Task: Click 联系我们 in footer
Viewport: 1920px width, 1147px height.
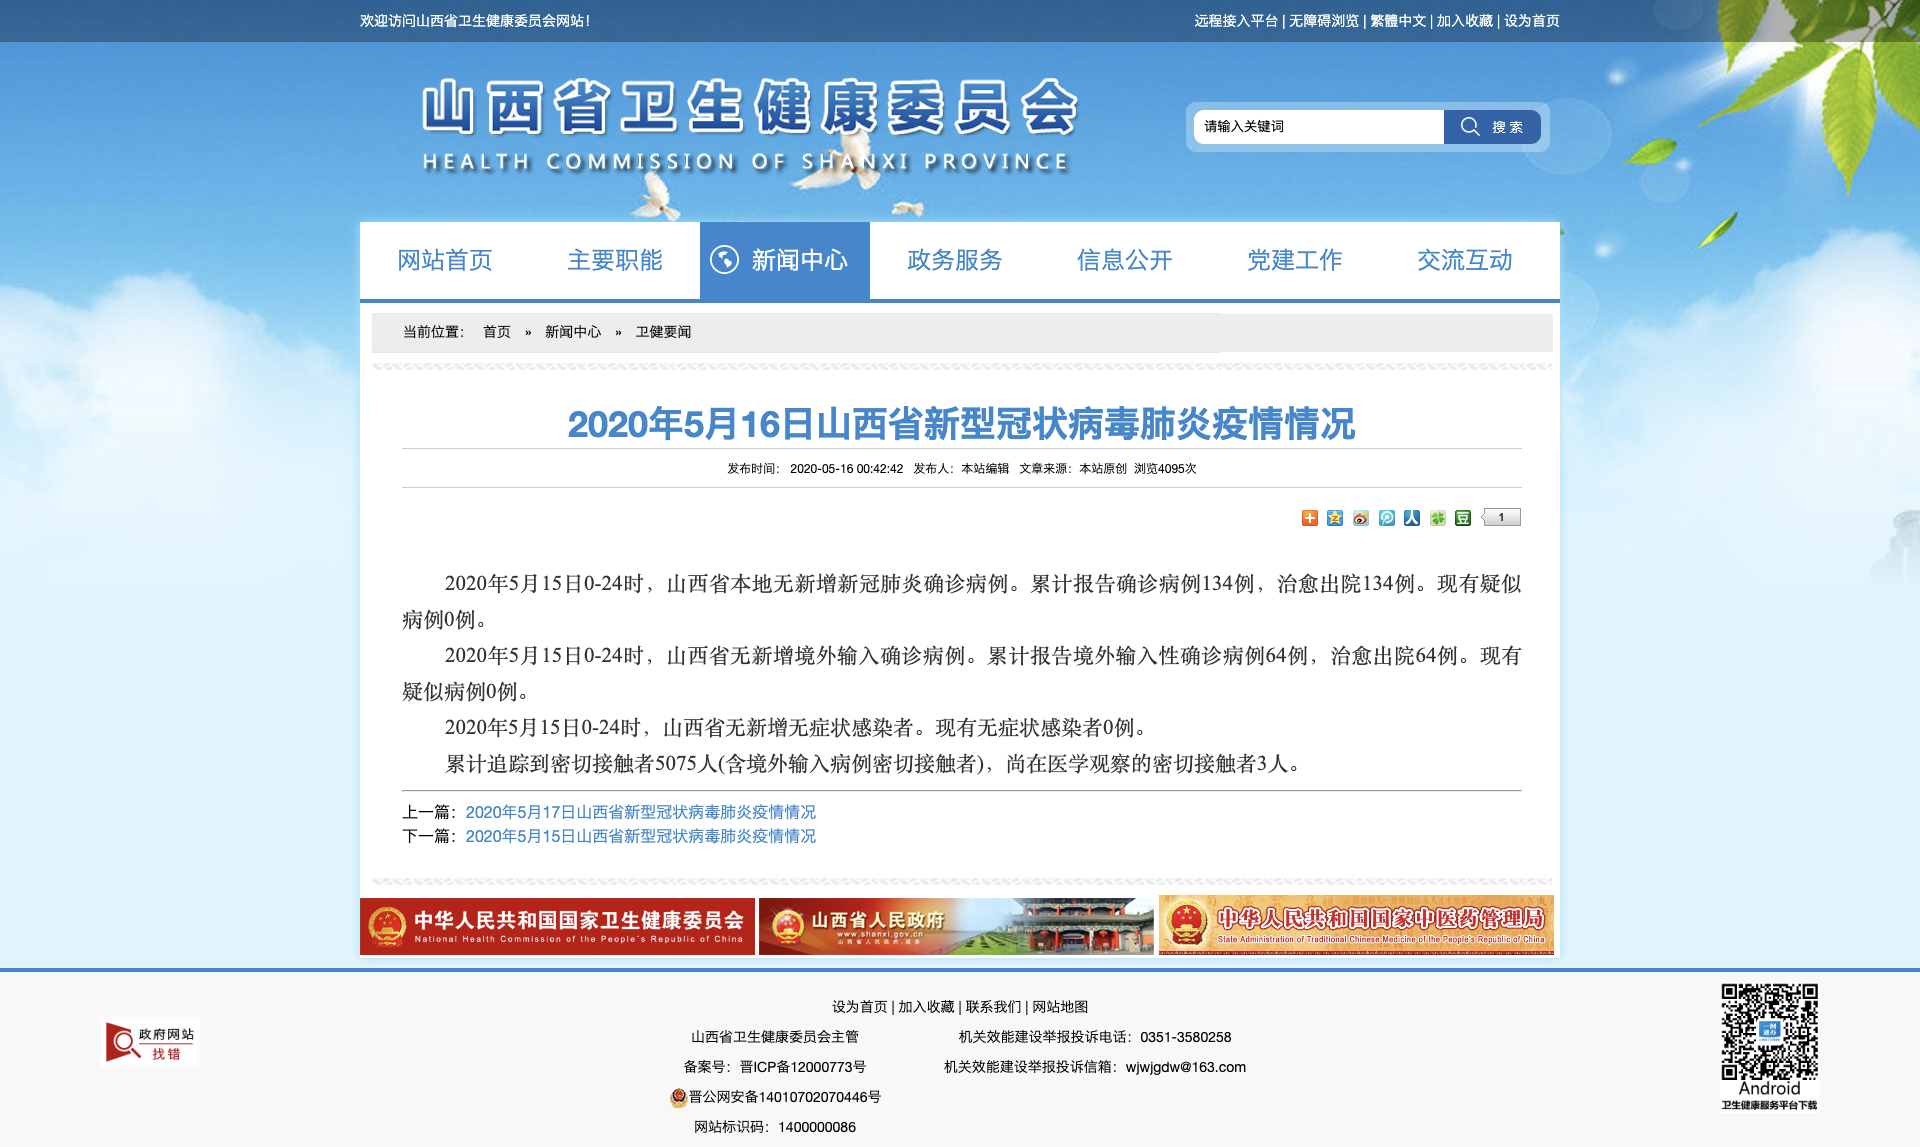Action: pos(993,1007)
